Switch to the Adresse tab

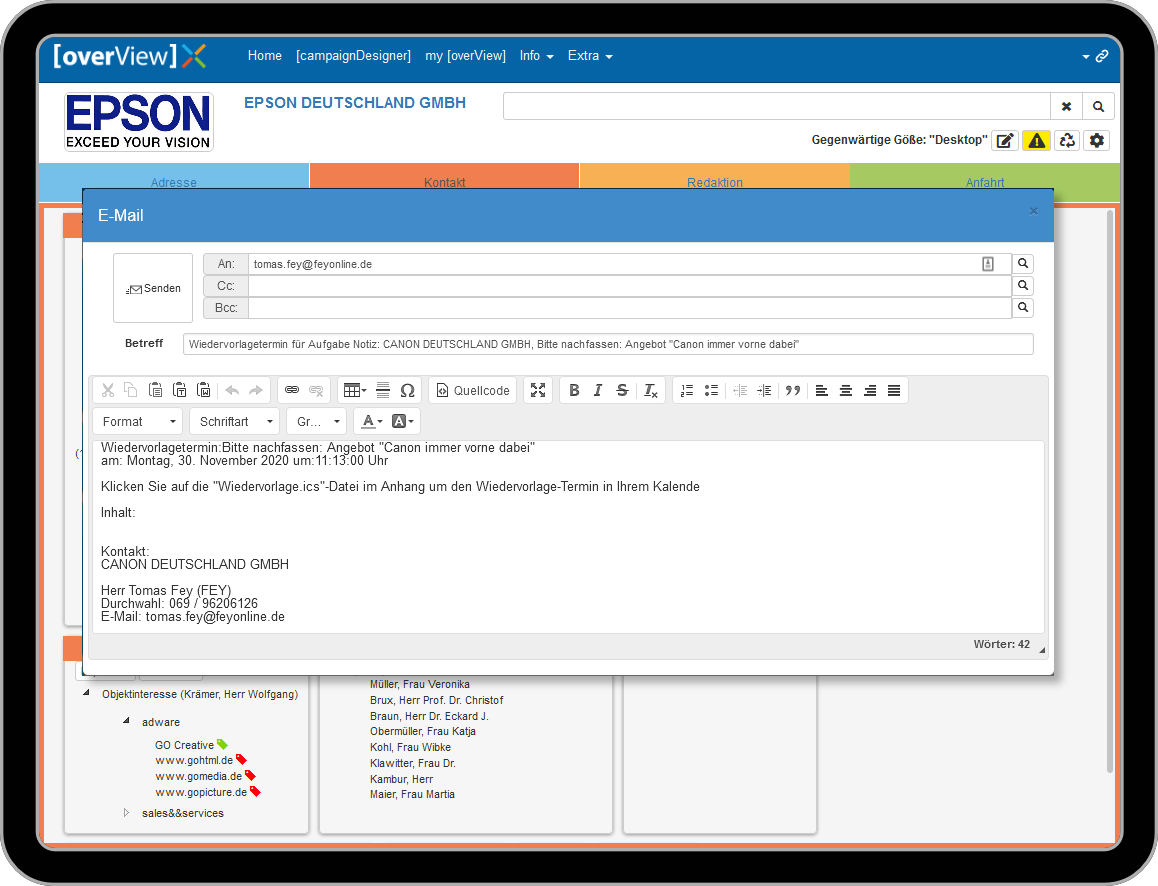pos(174,182)
